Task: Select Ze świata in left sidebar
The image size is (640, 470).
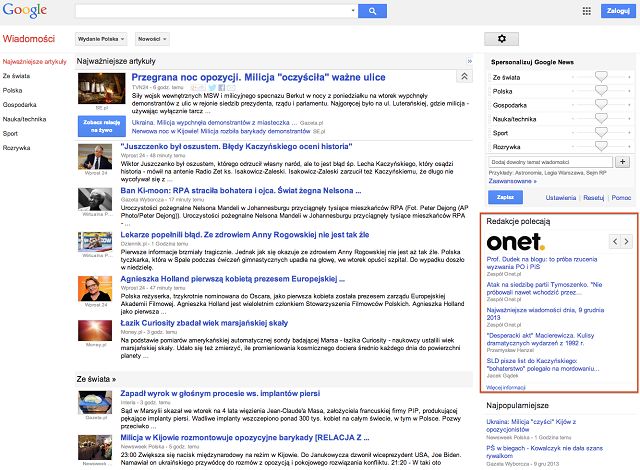Action: (16, 76)
